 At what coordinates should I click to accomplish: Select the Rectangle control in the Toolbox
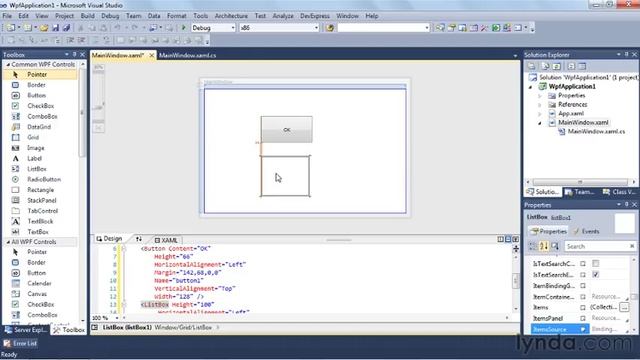(x=40, y=190)
